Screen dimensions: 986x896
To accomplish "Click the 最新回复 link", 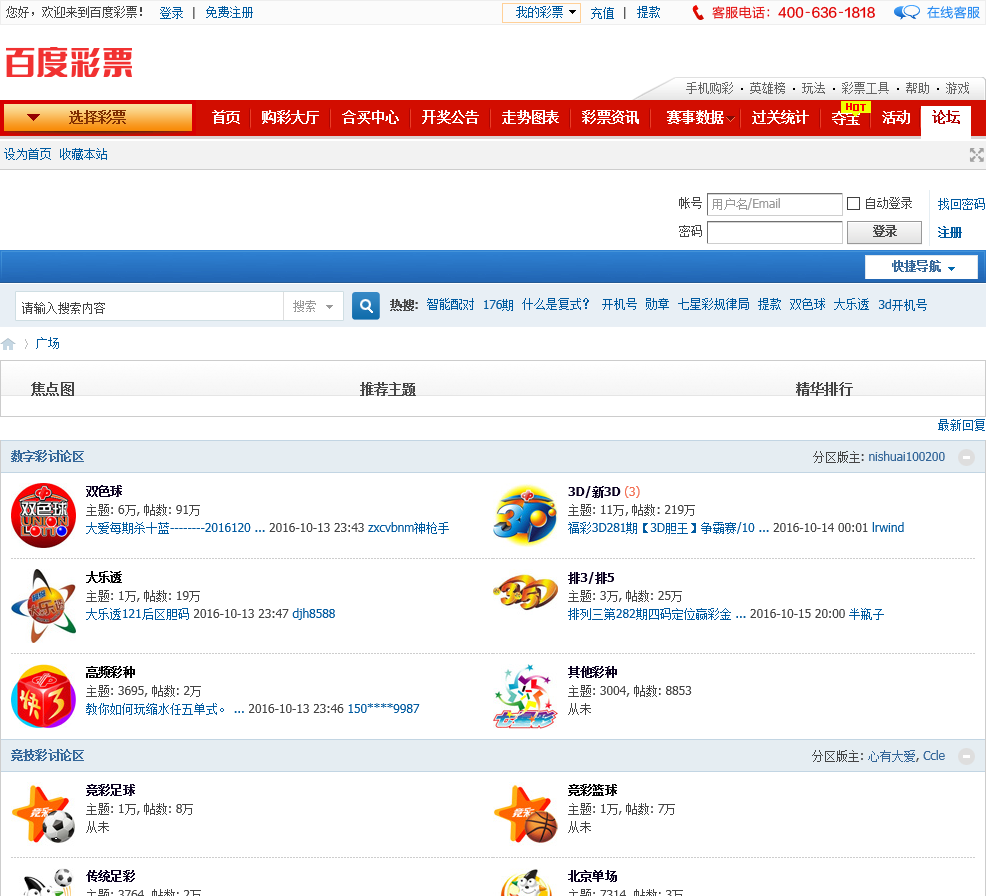I will coord(961,426).
